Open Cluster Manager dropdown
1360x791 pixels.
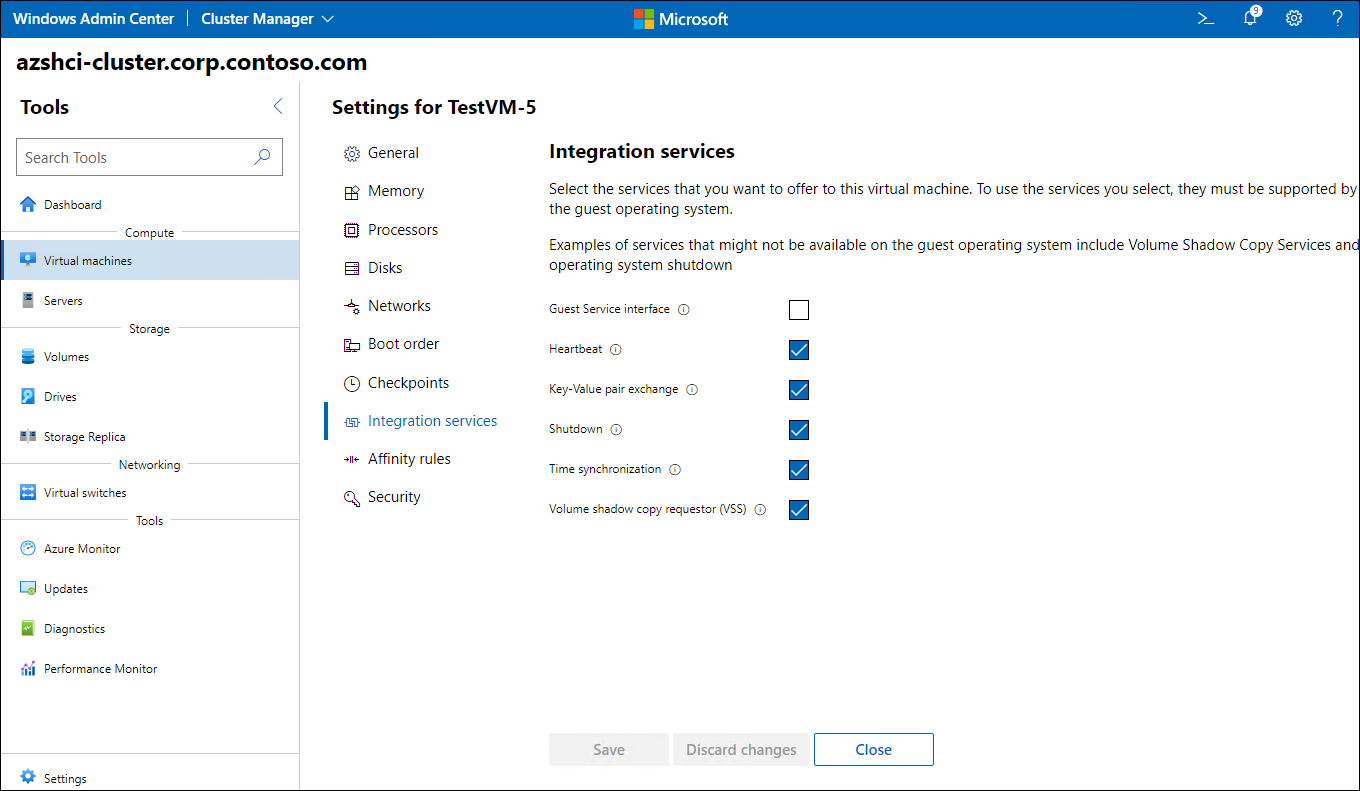pyautogui.click(x=267, y=19)
